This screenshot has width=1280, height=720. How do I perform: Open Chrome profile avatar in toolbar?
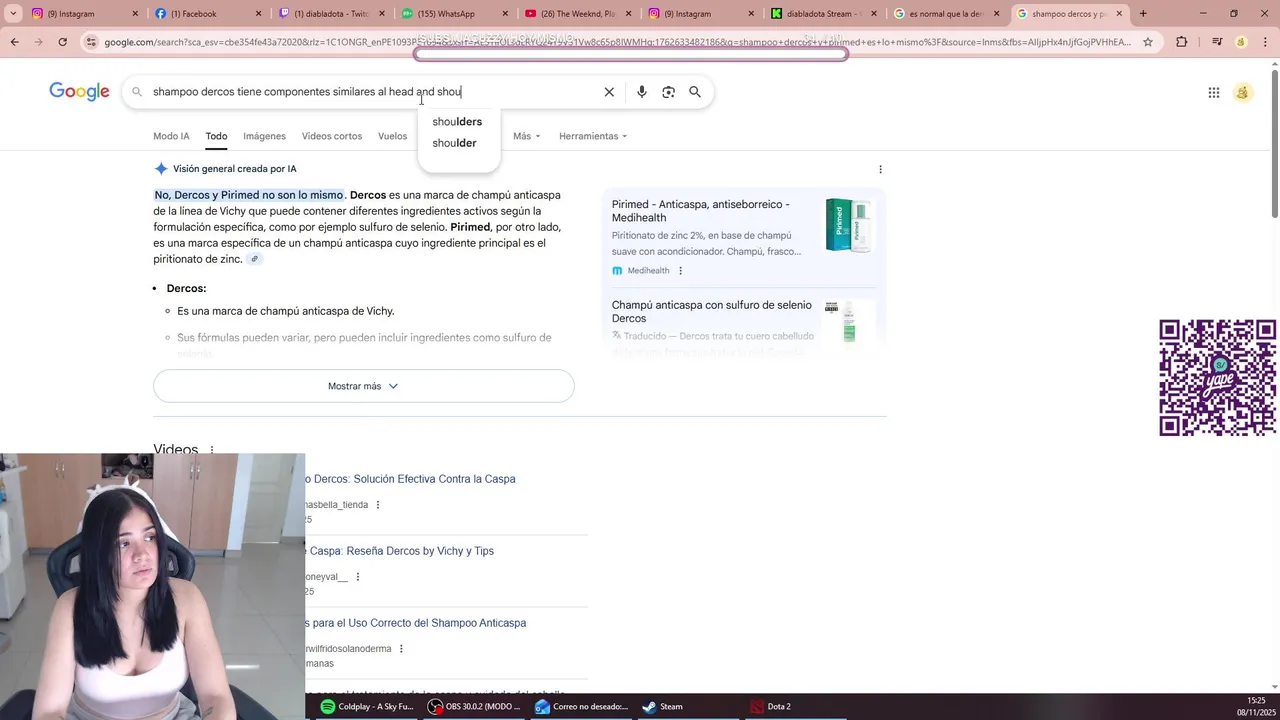(x=1241, y=42)
